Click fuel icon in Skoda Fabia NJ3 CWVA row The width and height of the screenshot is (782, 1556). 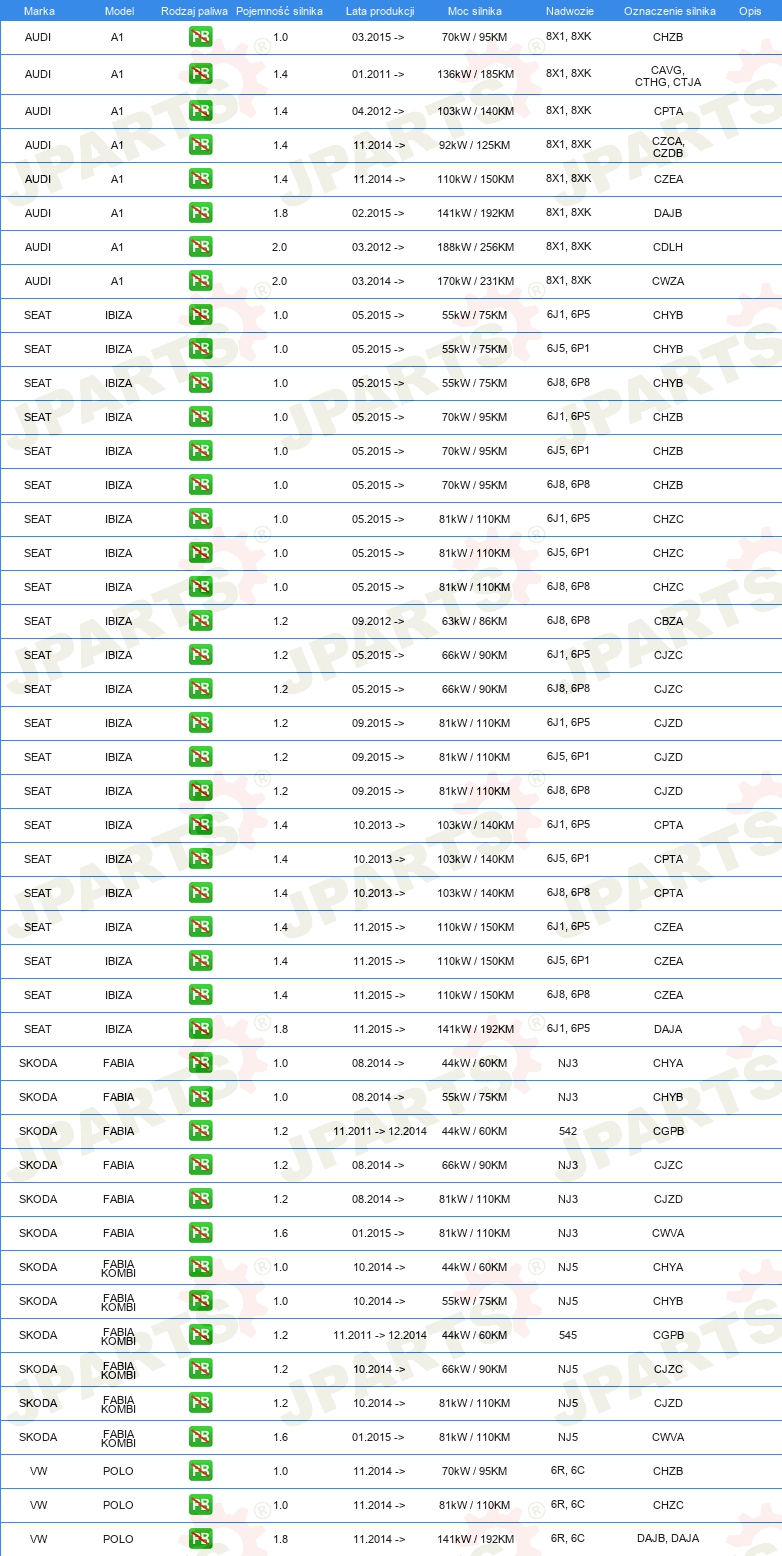pos(200,1233)
